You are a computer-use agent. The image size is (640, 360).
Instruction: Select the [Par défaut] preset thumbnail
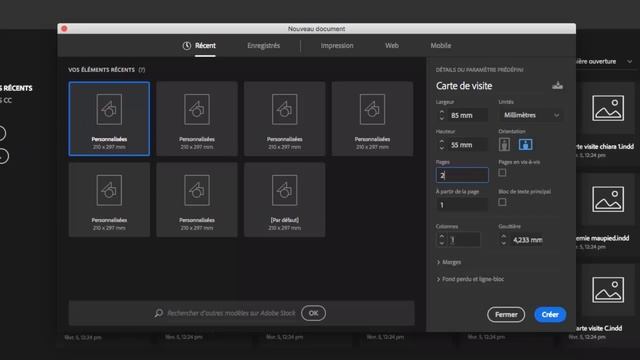[x=284, y=200]
